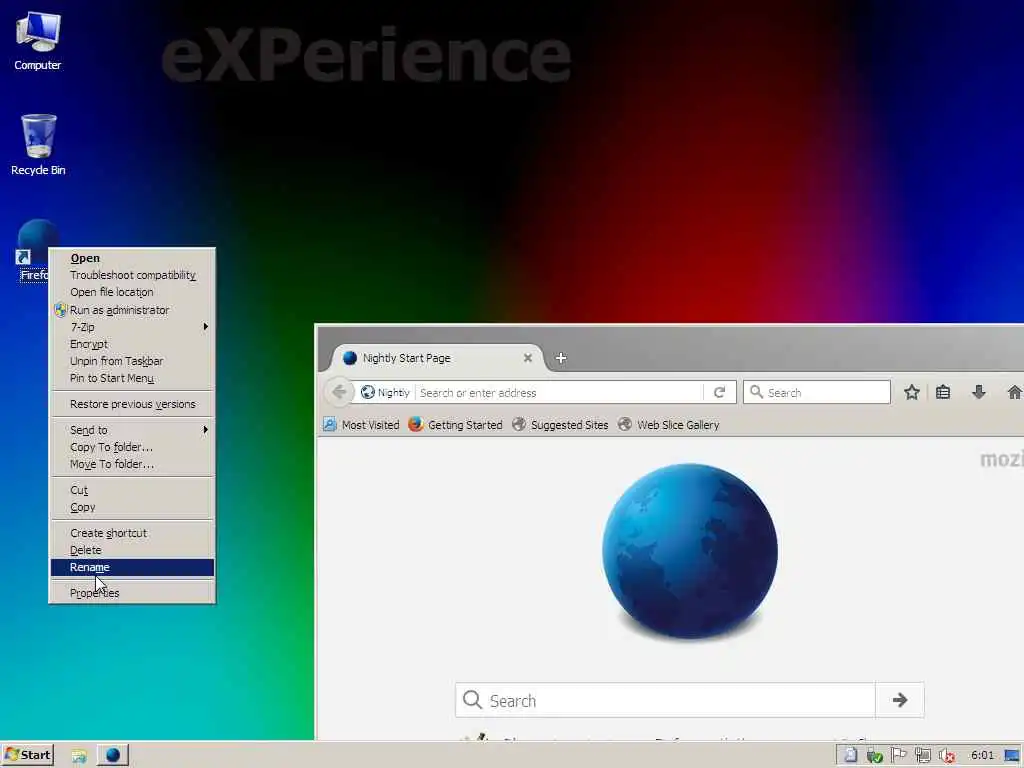
Task: Choose Copy from context menu
Action: tap(133, 507)
